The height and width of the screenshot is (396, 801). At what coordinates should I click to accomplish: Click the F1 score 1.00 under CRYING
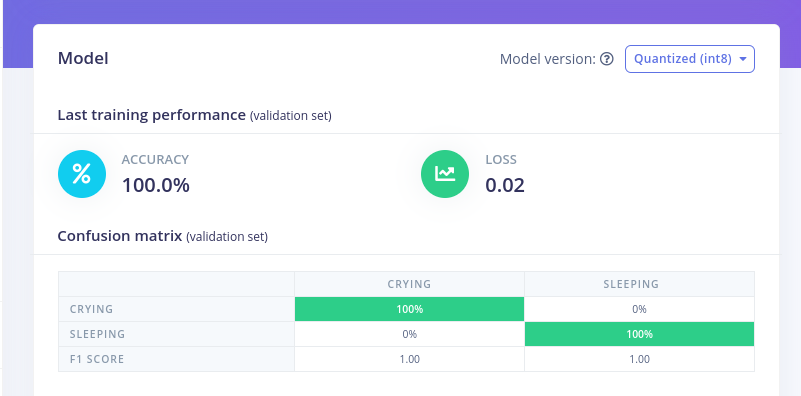[409, 359]
